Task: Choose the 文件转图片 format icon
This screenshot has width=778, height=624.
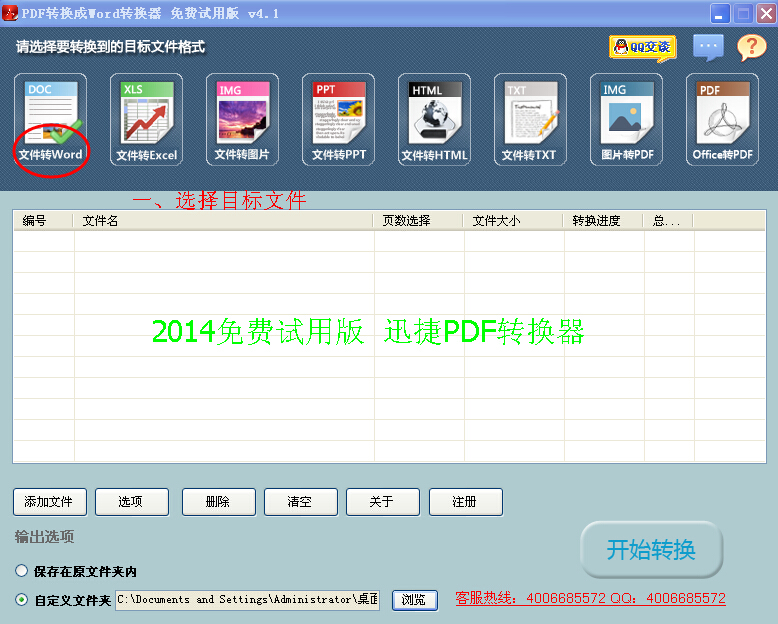Action: (x=242, y=120)
